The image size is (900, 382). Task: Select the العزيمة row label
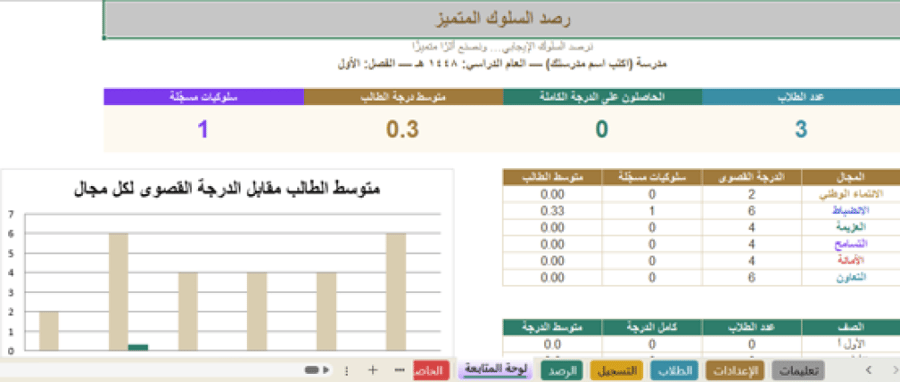851,228
